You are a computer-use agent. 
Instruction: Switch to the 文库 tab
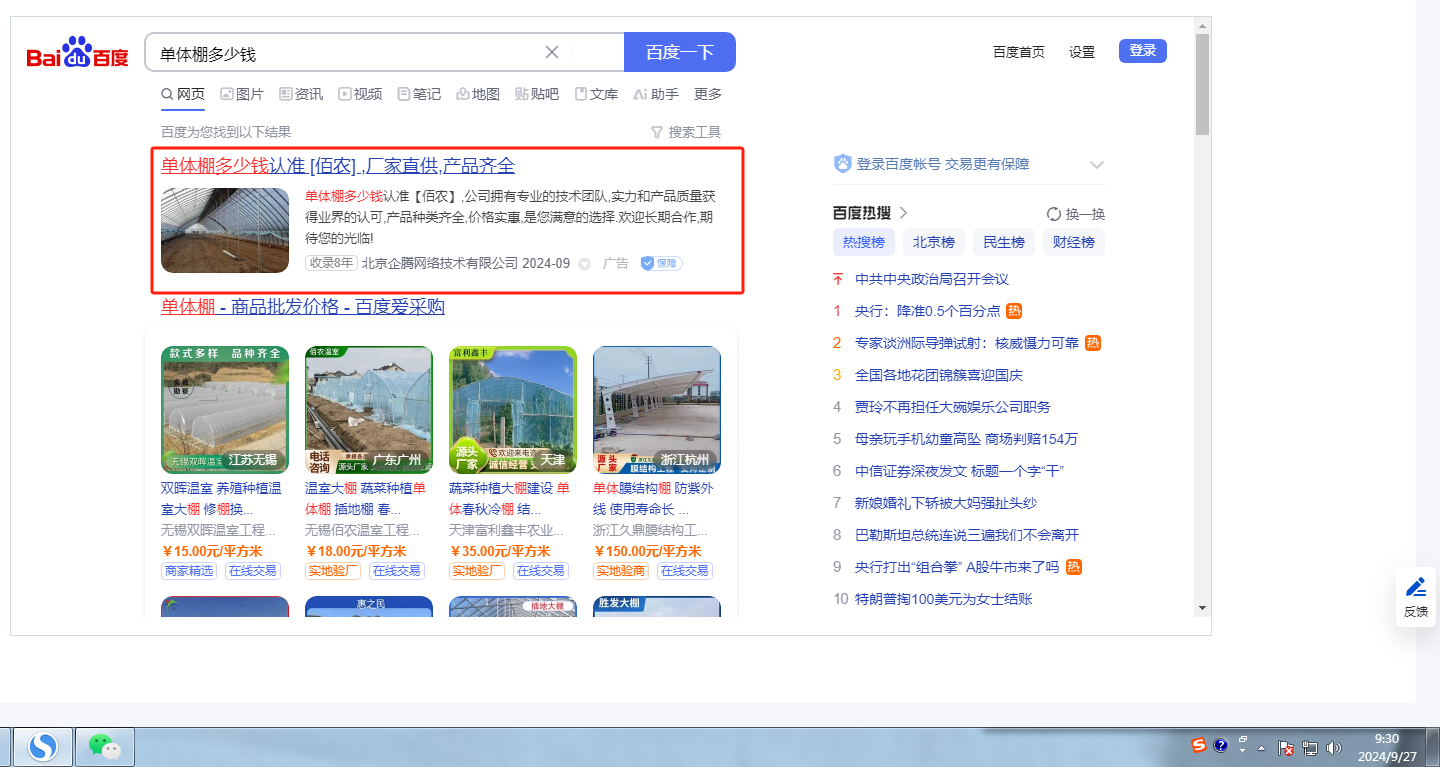pos(596,94)
